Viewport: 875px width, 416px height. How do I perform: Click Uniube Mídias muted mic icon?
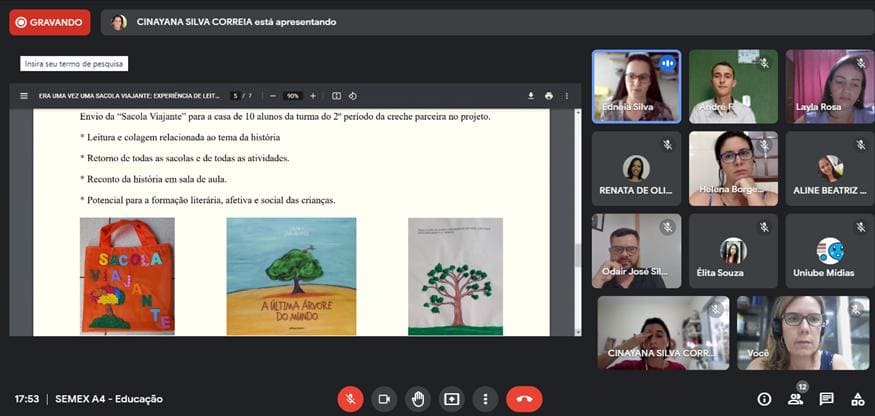[x=861, y=227]
